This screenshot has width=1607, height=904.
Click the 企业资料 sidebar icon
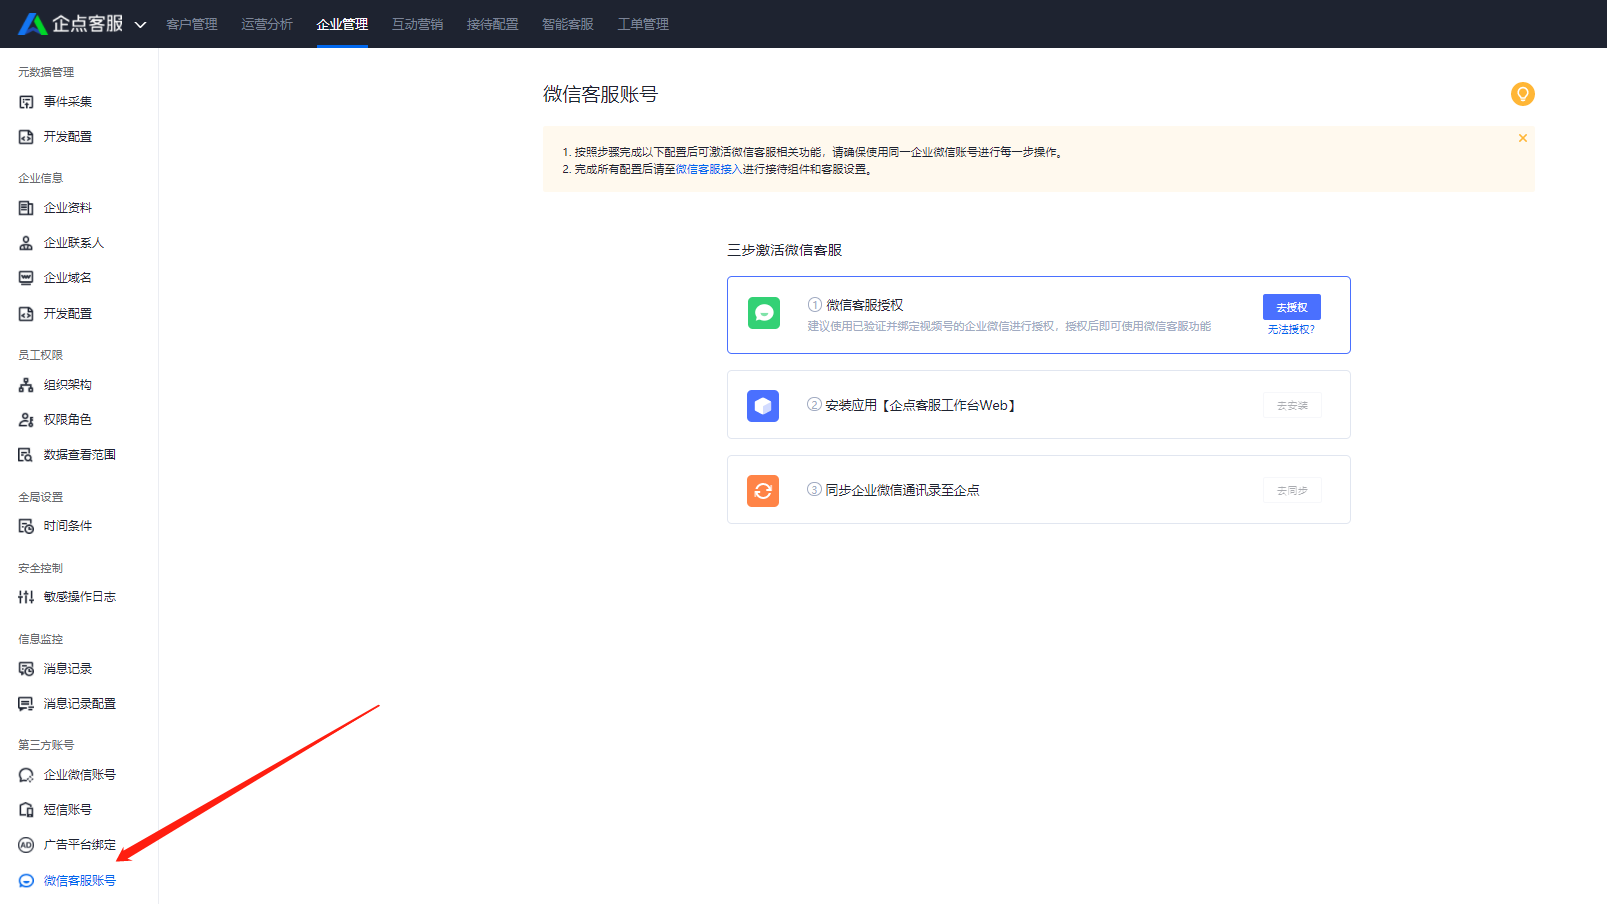point(26,208)
